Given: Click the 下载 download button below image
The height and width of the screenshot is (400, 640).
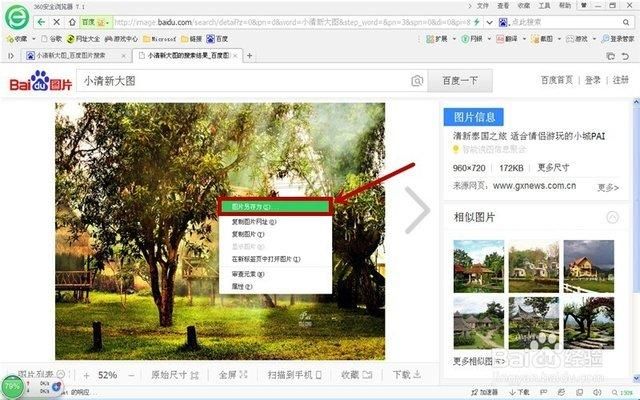Looking at the screenshot, I should [405, 375].
